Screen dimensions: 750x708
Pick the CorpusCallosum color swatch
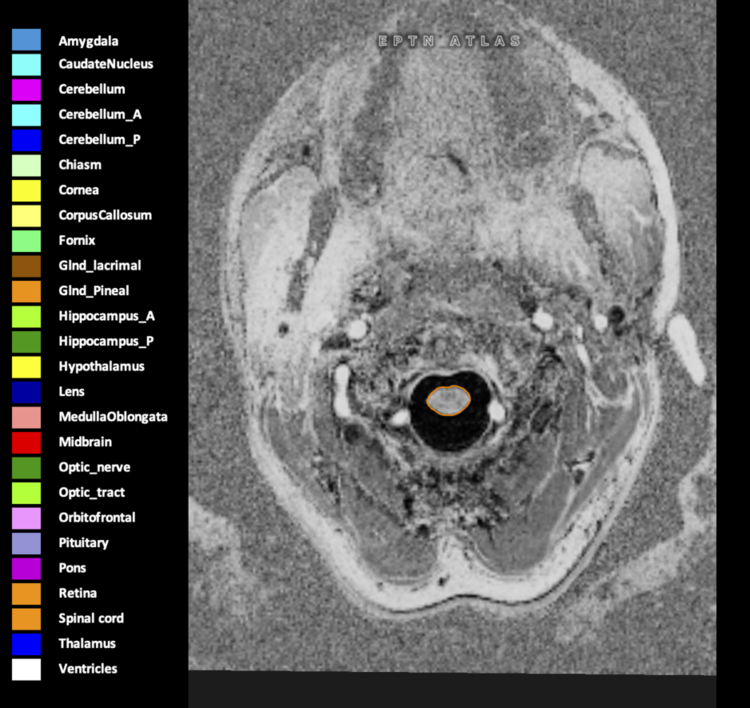26,216
